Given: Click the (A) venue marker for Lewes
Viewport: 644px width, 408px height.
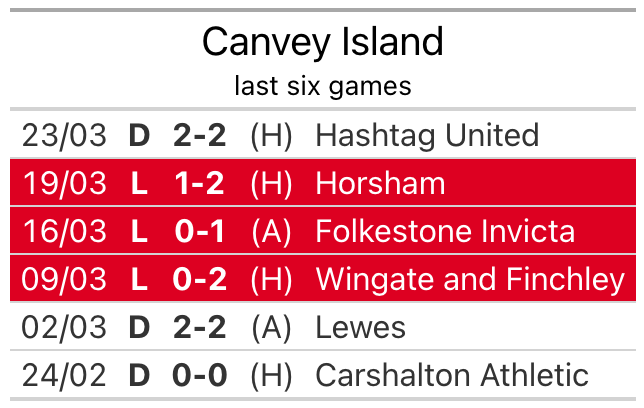Looking at the screenshot, I should point(271,327).
